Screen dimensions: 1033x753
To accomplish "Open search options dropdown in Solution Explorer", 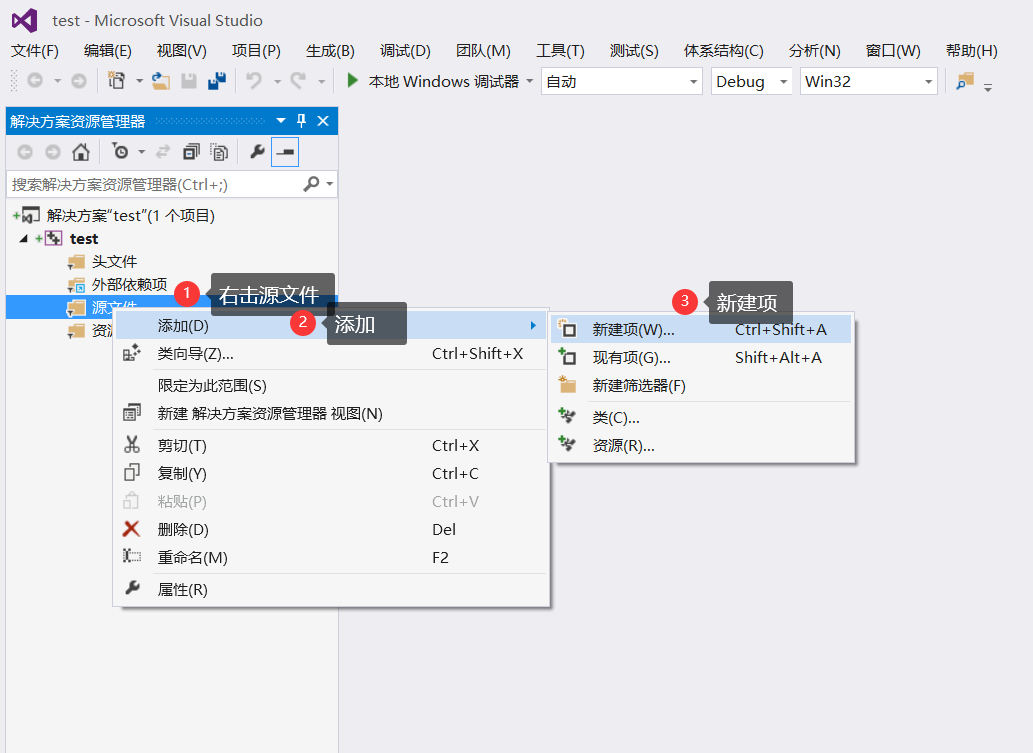I will [x=329, y=184].
